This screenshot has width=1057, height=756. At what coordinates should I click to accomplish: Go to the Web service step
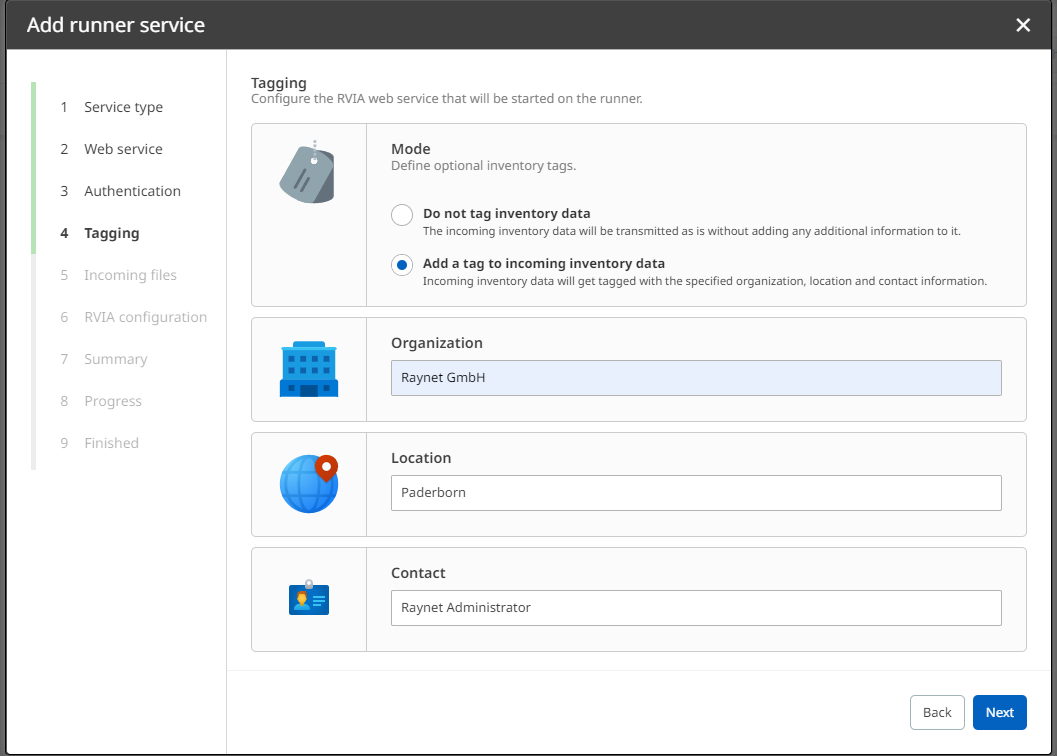click(x=123, y=149)
